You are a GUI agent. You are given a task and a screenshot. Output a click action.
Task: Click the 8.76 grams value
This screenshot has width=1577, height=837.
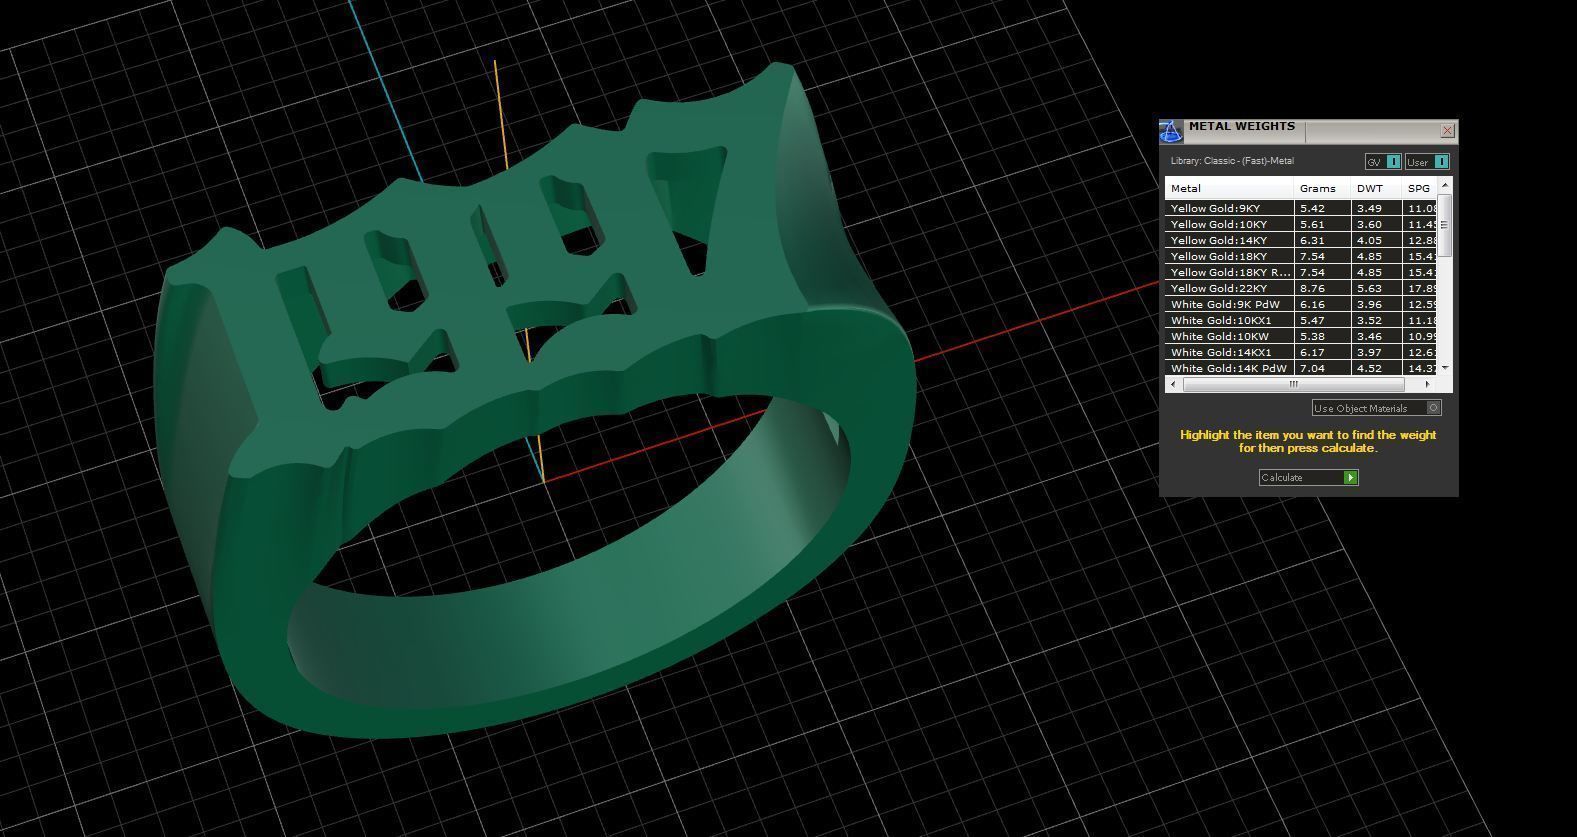pos(1312,288)
